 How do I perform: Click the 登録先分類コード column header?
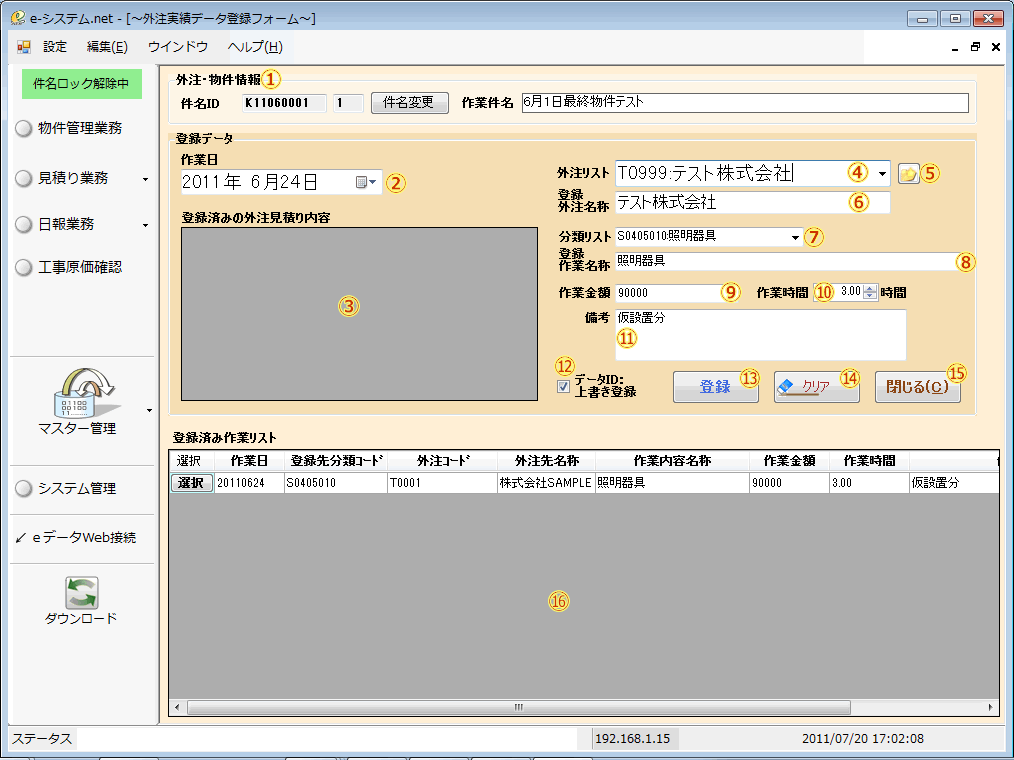336,461
